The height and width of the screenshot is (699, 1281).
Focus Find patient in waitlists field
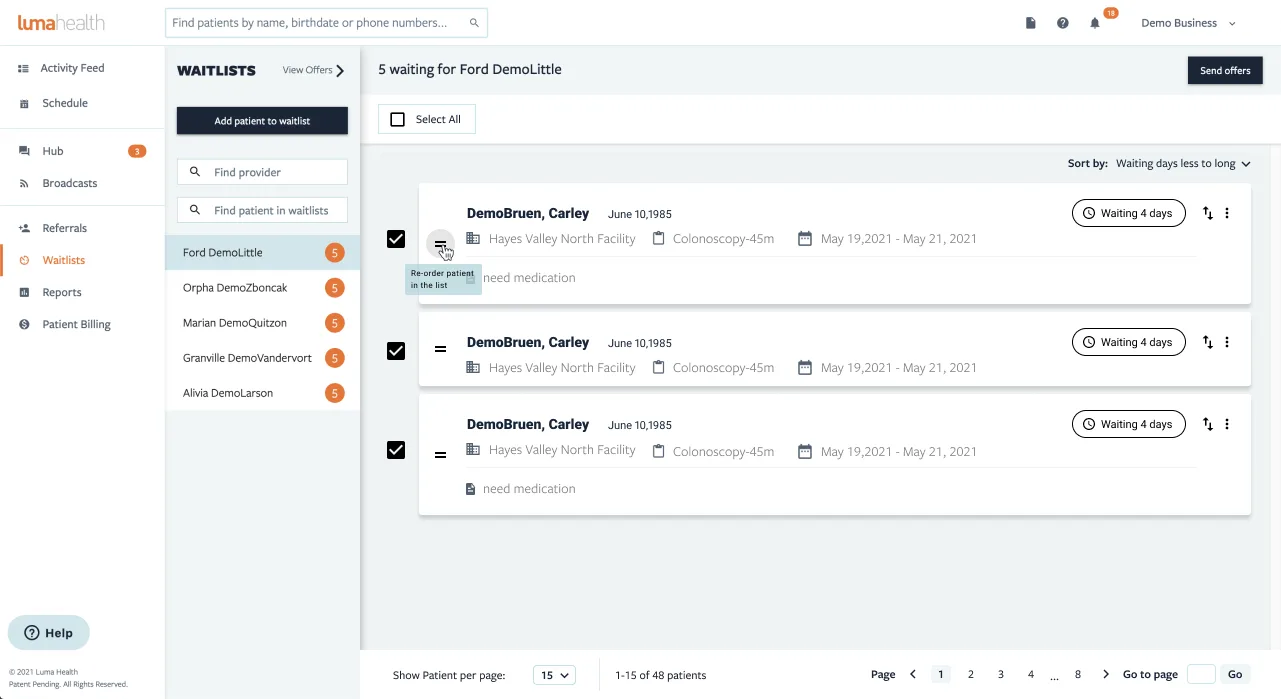point(262,210)
